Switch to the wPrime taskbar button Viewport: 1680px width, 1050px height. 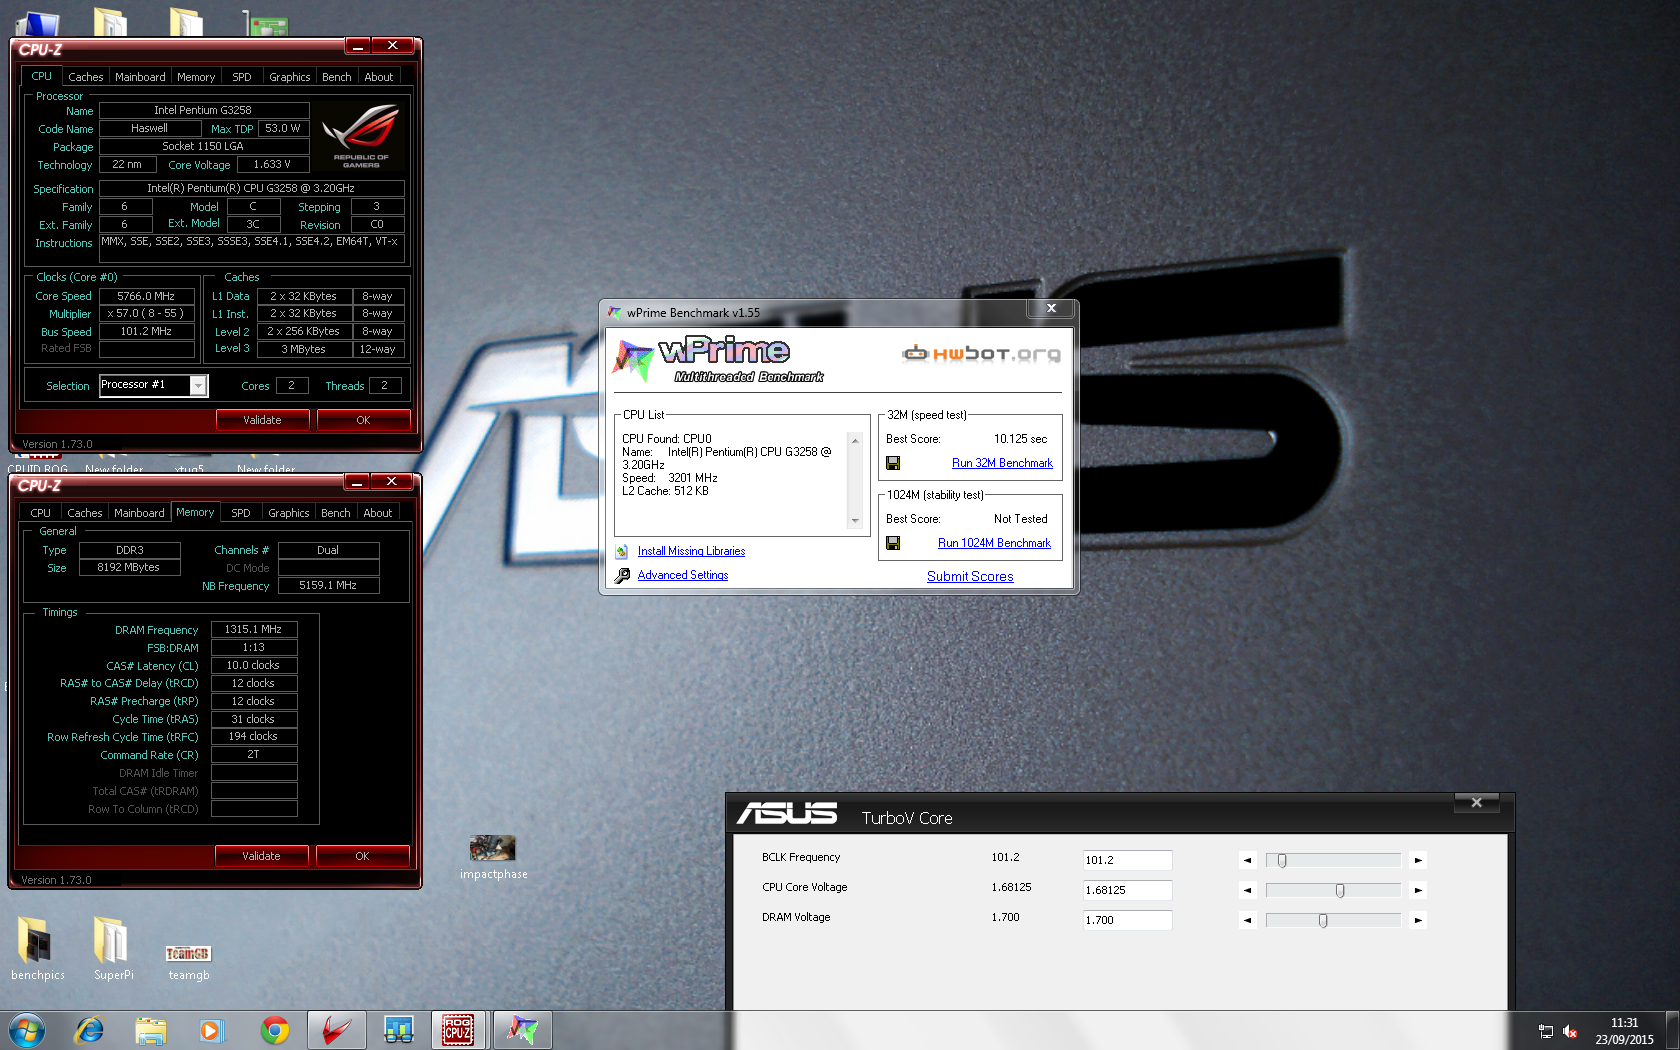[x=522, y=1030]
